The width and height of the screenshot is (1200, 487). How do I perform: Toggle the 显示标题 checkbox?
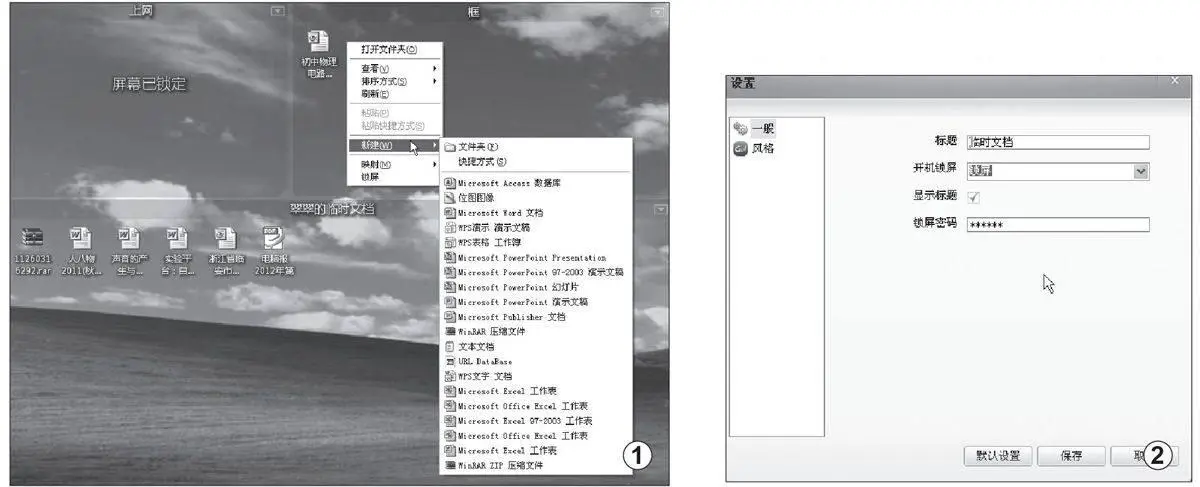click(974, 197)
